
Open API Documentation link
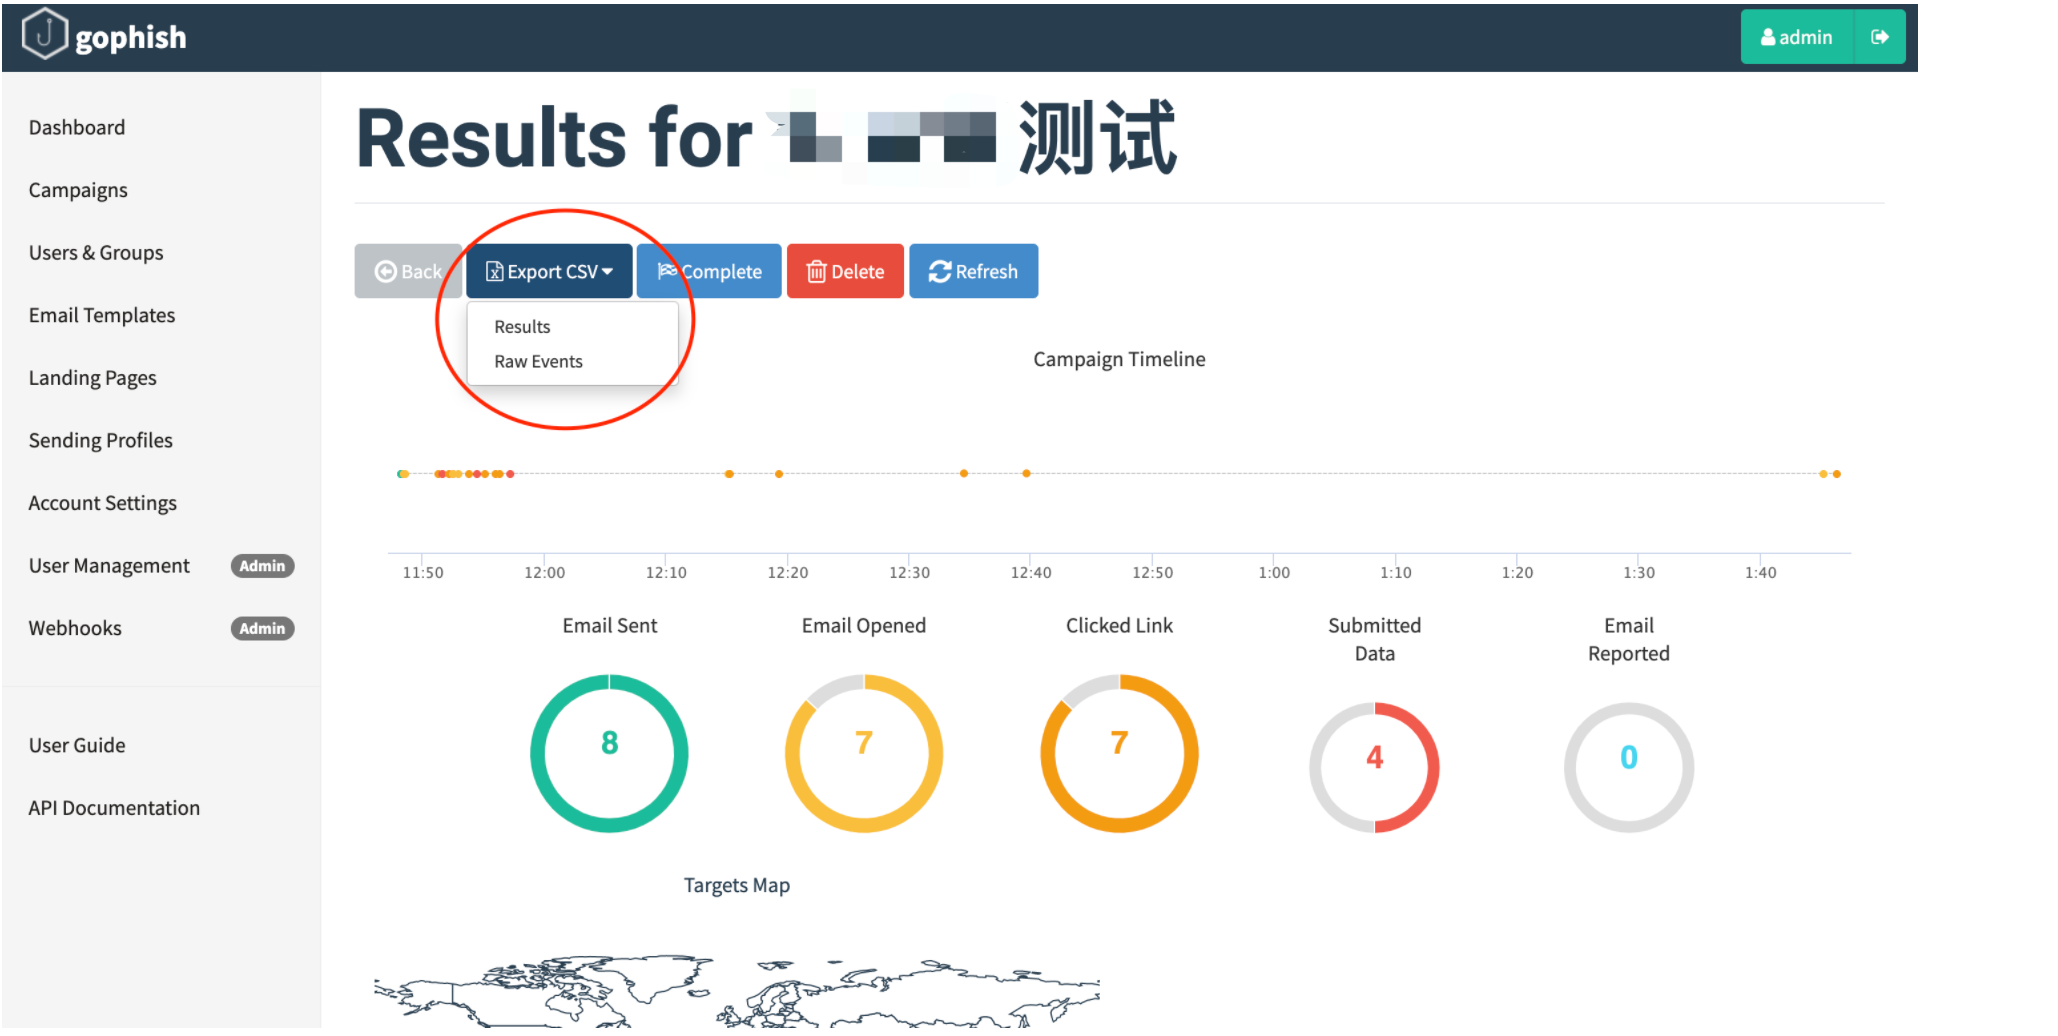pos(114,808)
